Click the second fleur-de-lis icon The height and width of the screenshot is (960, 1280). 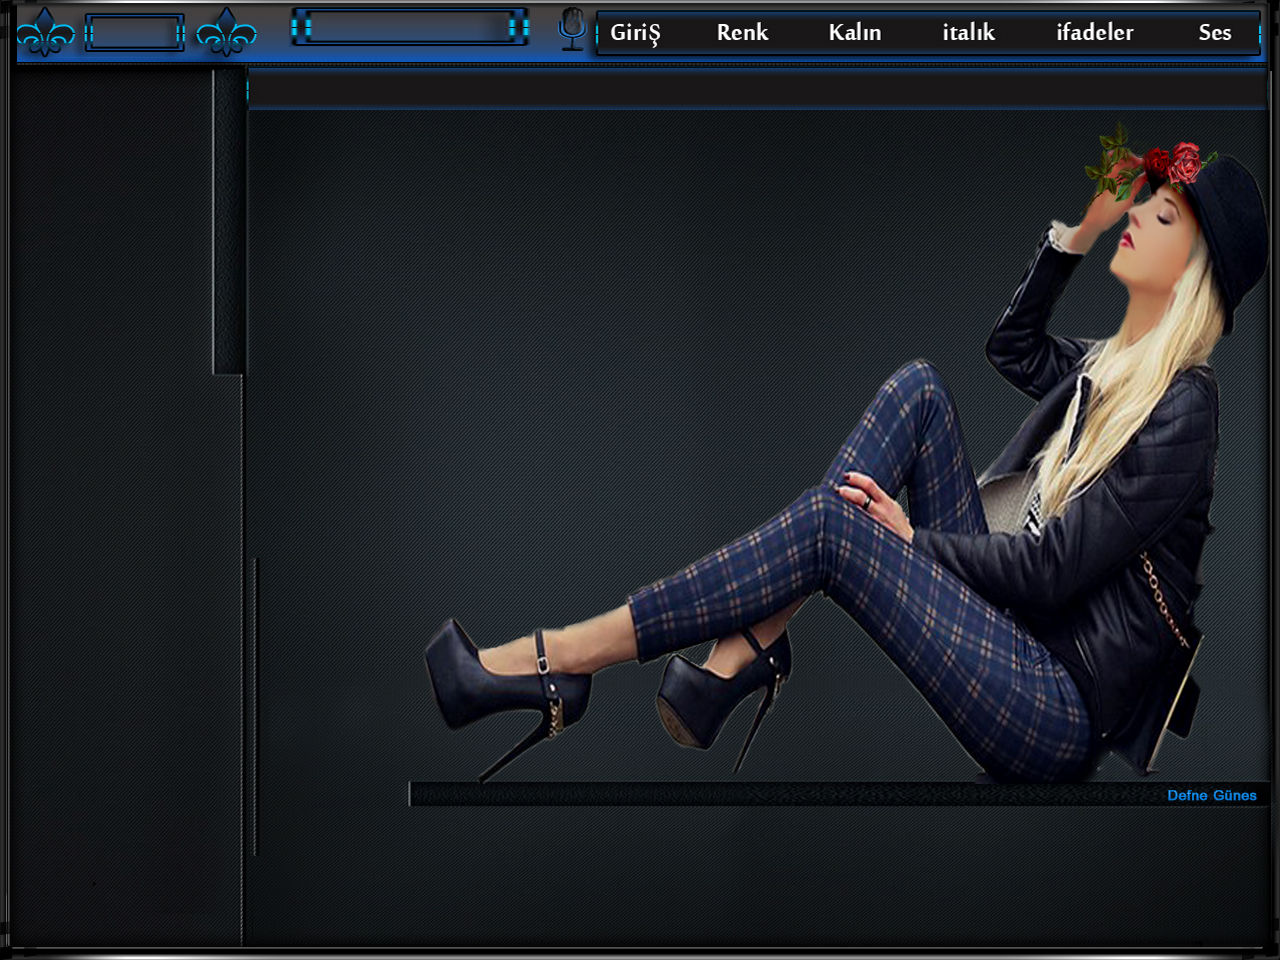[x=226, y=33]
